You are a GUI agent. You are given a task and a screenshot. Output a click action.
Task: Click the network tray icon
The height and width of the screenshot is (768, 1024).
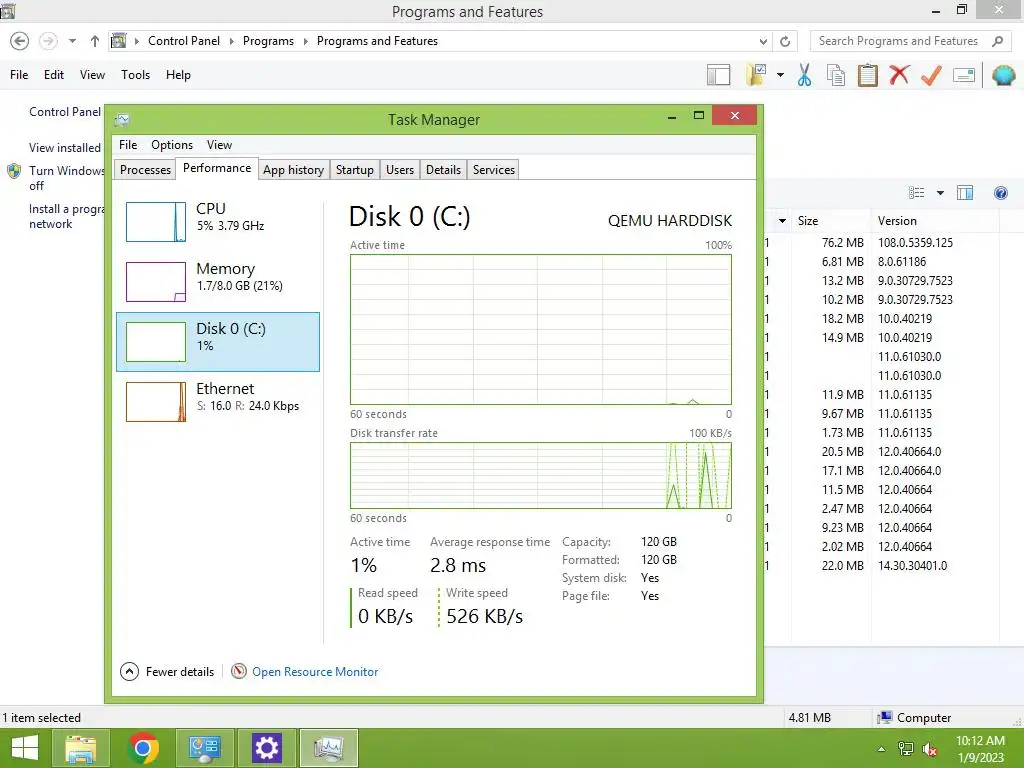[905, 749]
